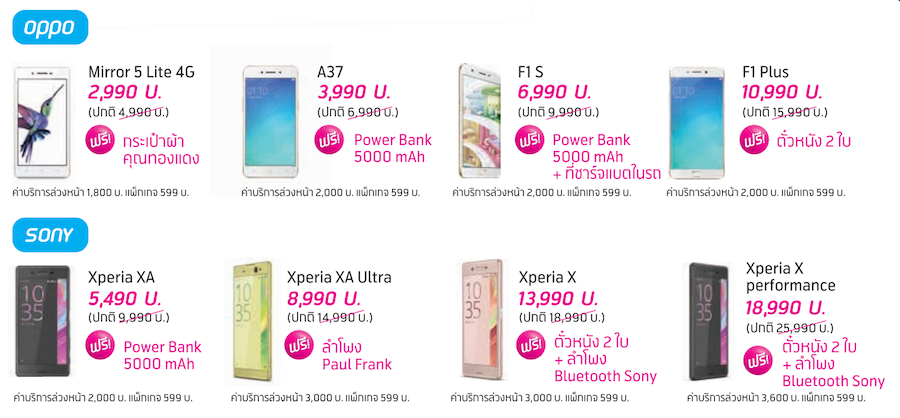Click the pink free badge beside Xperia X performance
Screen dimensions: 900x418
(x=759, y=359)
